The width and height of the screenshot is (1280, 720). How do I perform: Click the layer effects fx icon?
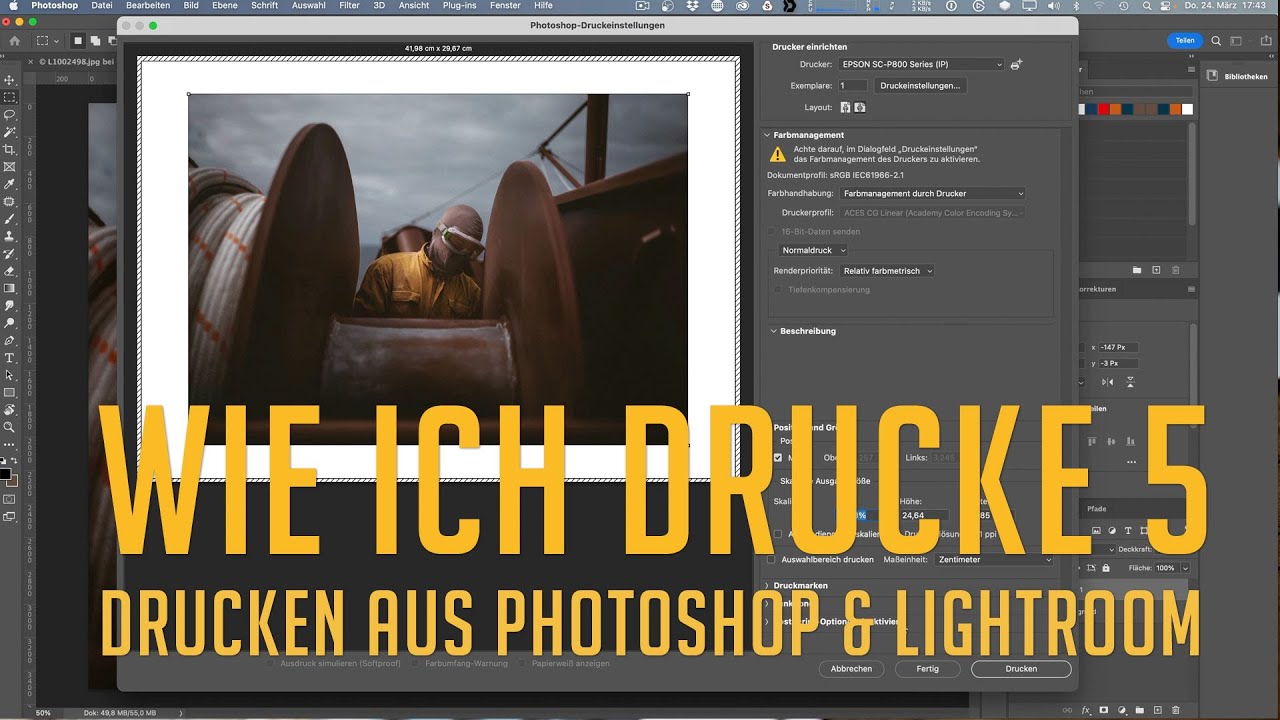(1086, 710)
